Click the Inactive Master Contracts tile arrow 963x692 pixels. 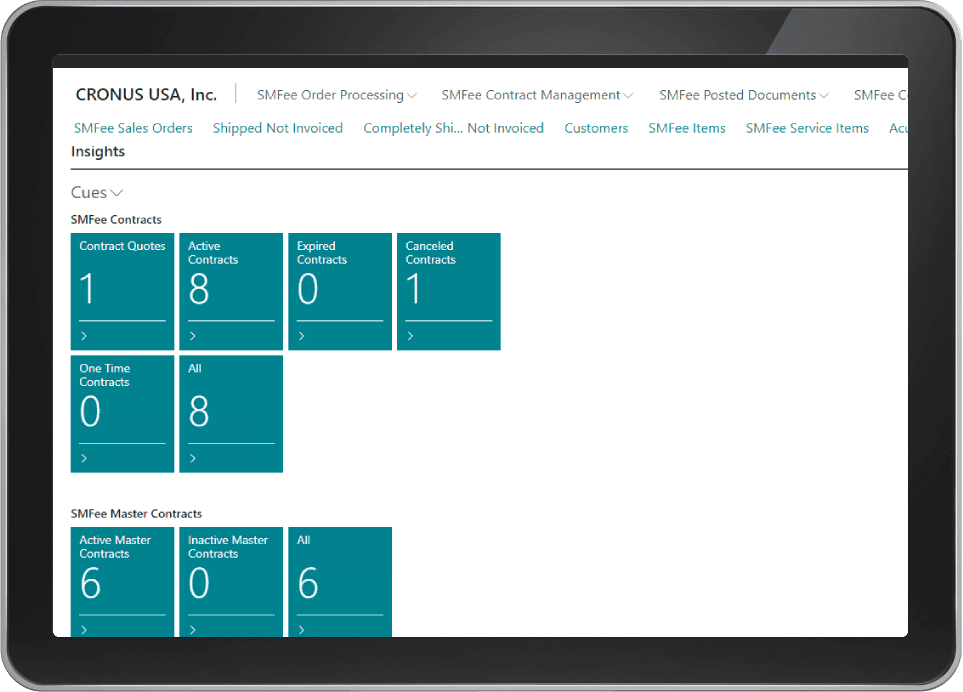193,629
